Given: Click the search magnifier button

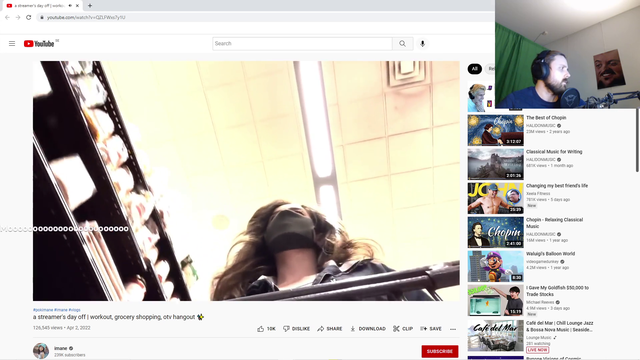Looking at the screenshot, I should tap(402, 44).
